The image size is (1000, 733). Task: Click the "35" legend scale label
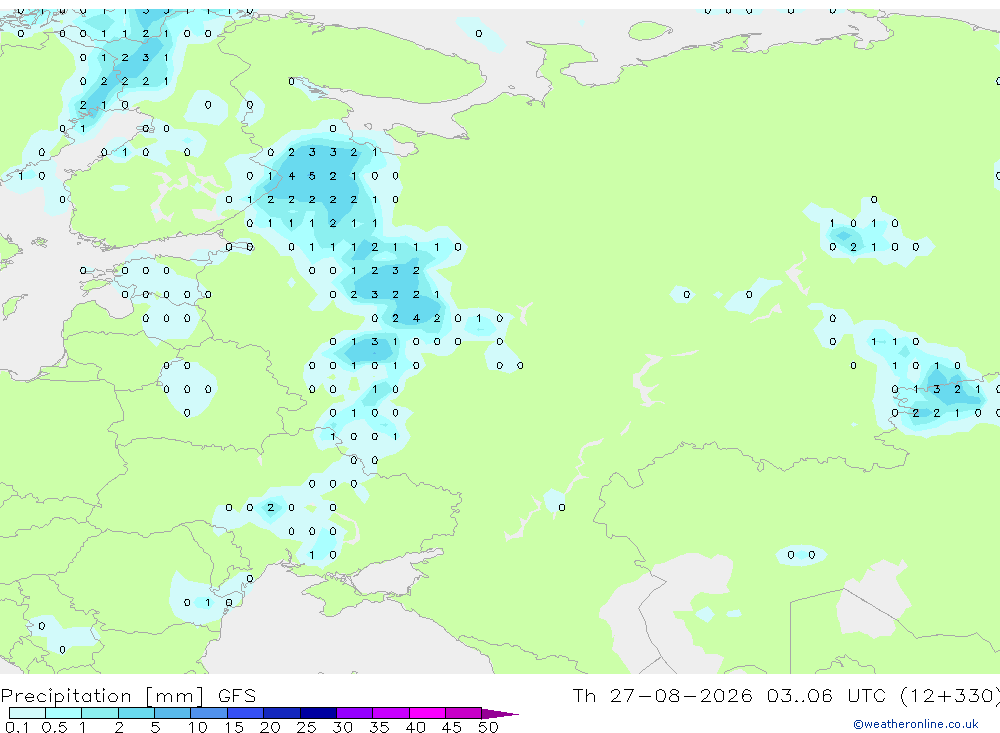[379, 727]
